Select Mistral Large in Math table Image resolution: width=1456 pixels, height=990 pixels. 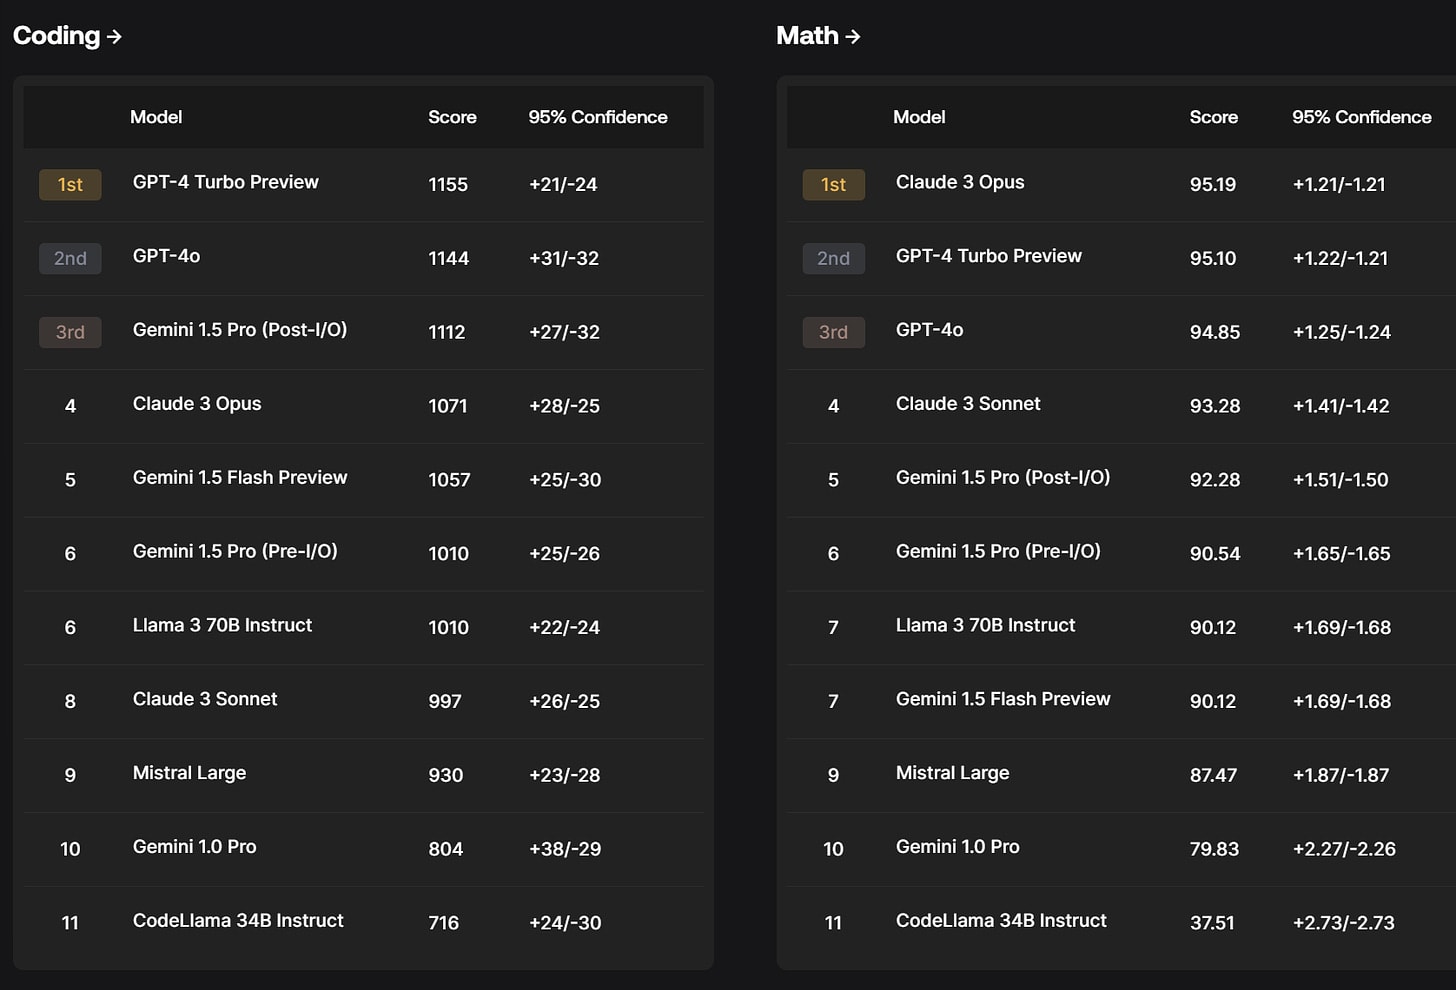952,773
